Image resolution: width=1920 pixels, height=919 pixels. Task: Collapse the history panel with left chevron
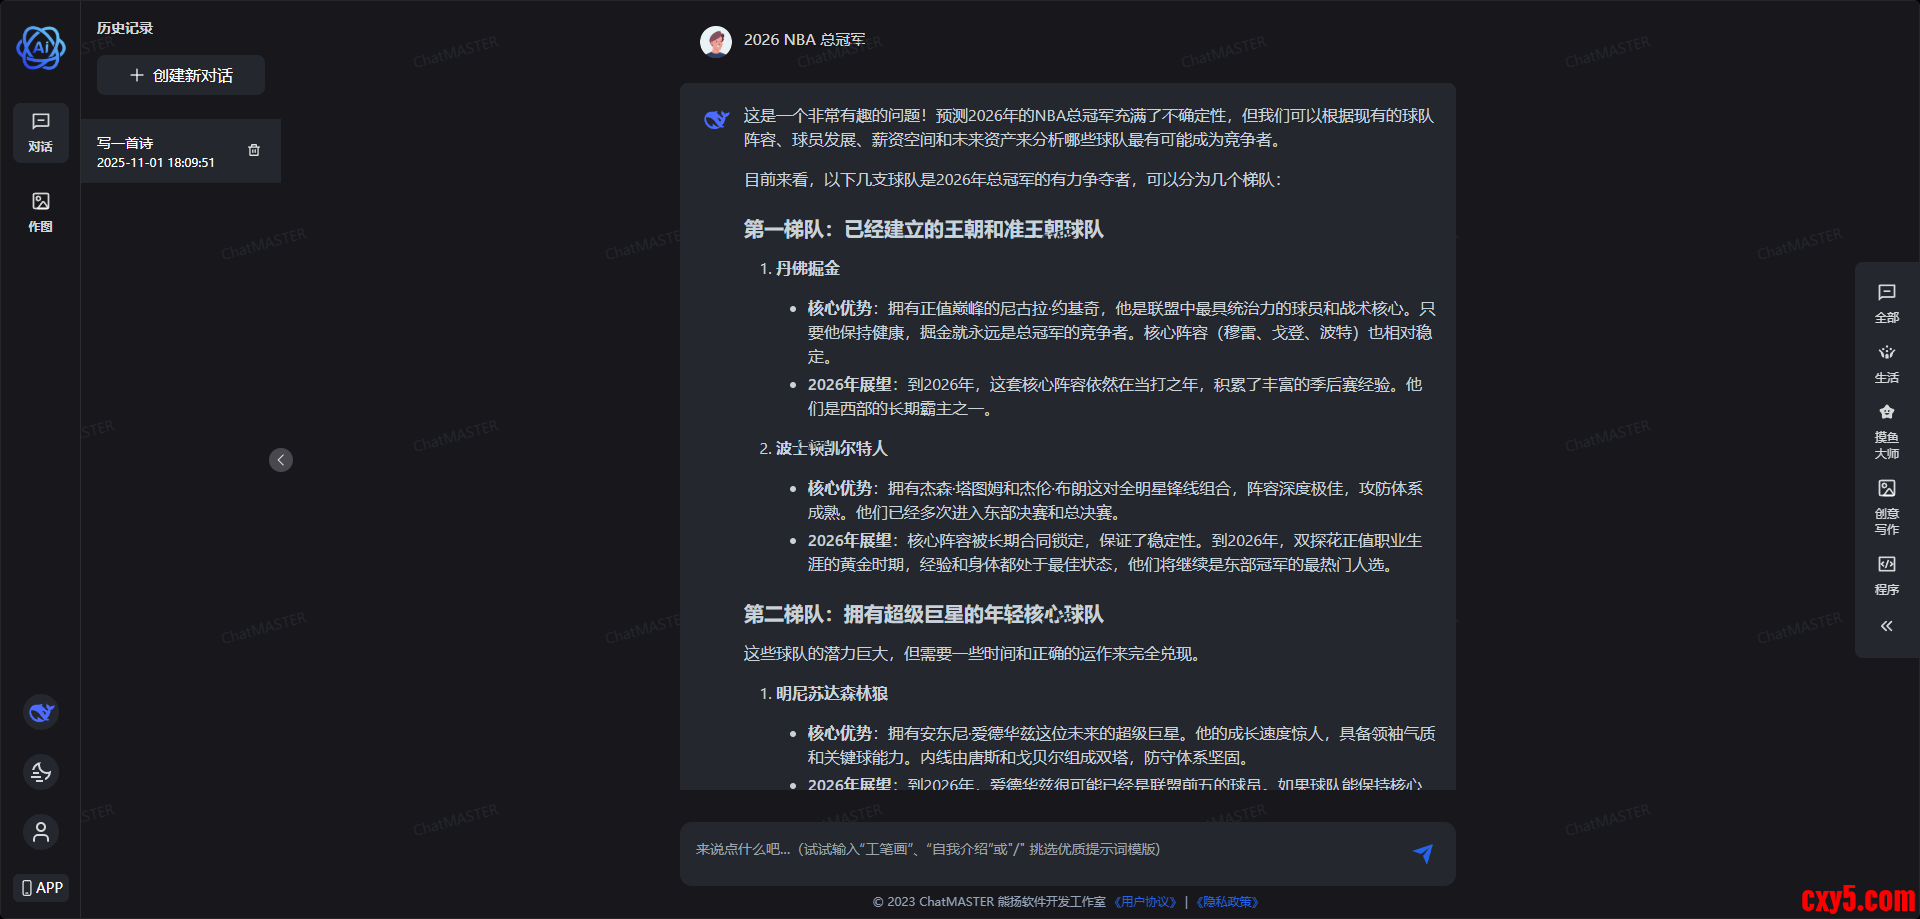point(281,459)
